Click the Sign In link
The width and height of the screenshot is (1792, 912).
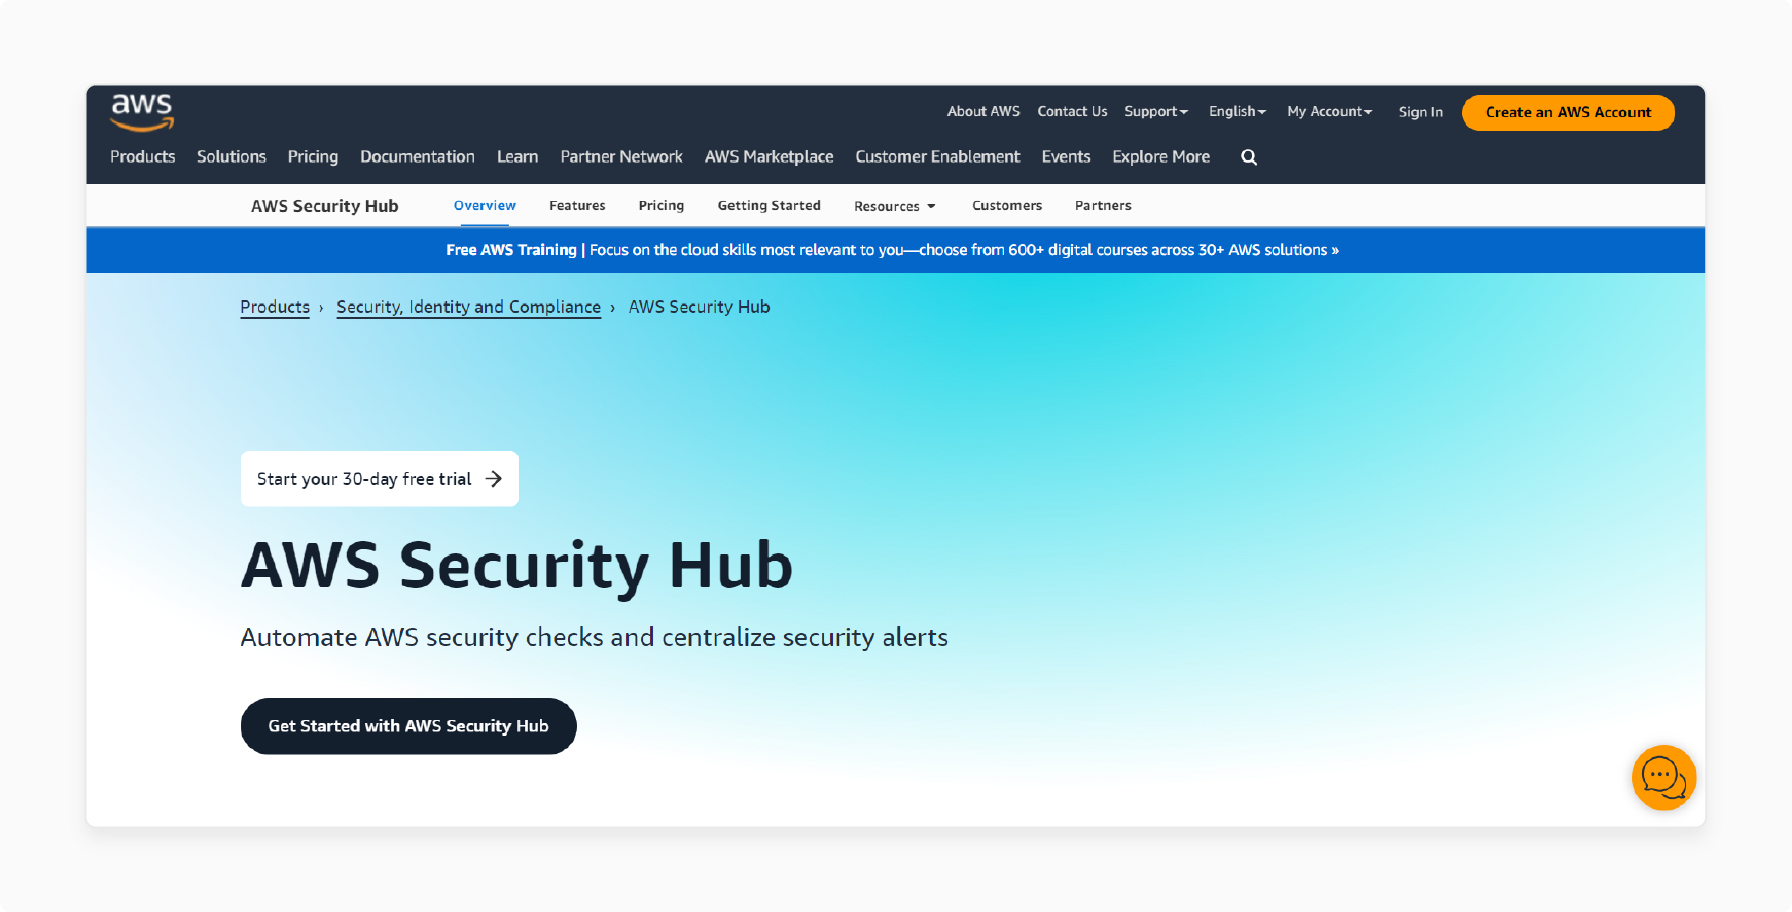pos(1420,112)
